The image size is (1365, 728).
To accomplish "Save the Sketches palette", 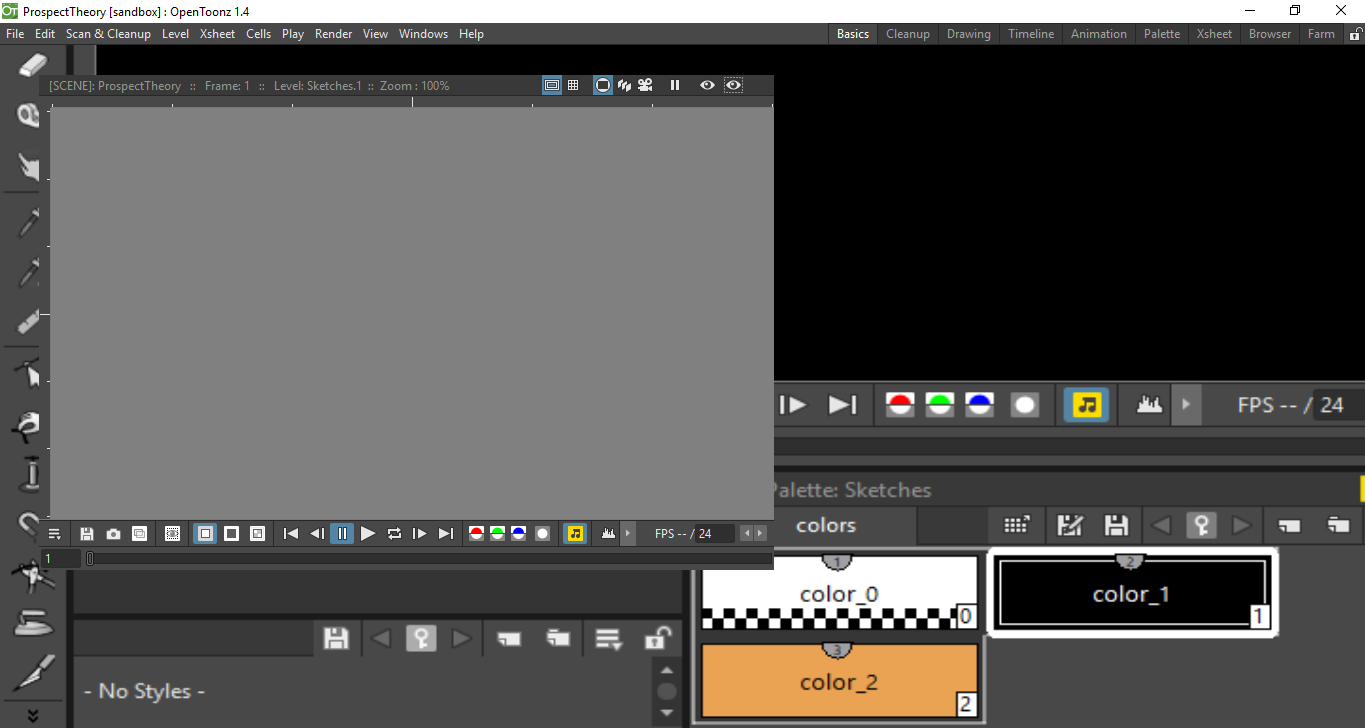I will coord(1117,525).
